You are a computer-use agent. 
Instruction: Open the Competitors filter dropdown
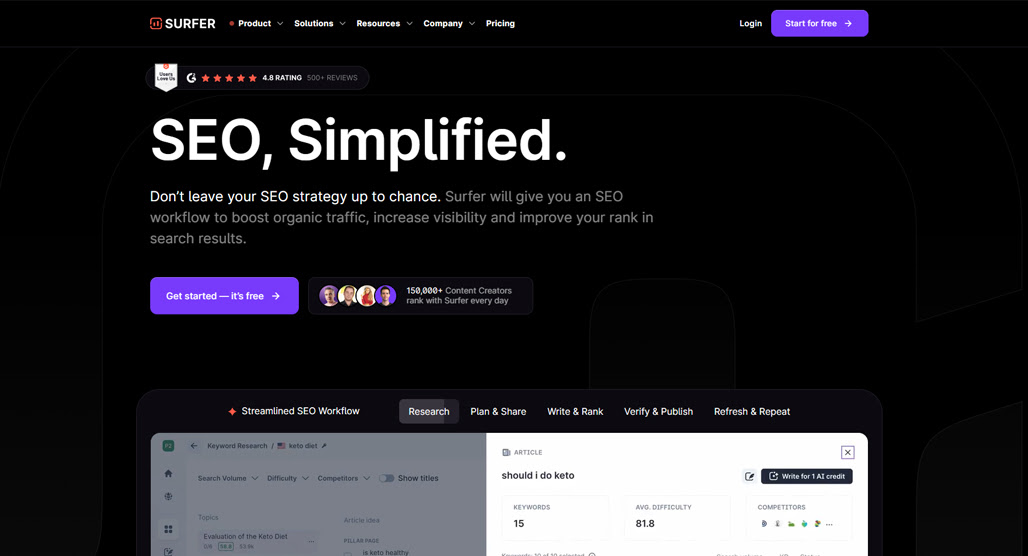point(344,479)
